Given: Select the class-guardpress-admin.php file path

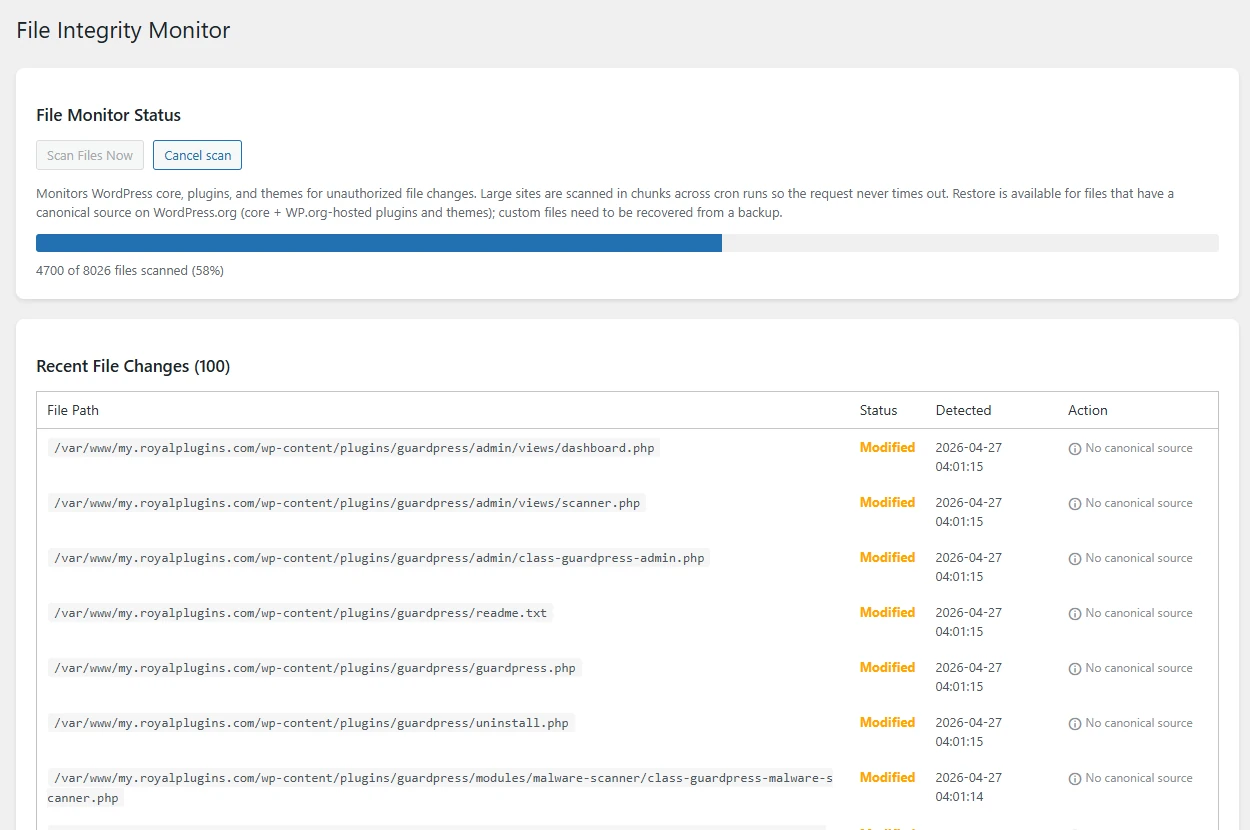Looking at the screenshot, I should (x=379, y=558).
